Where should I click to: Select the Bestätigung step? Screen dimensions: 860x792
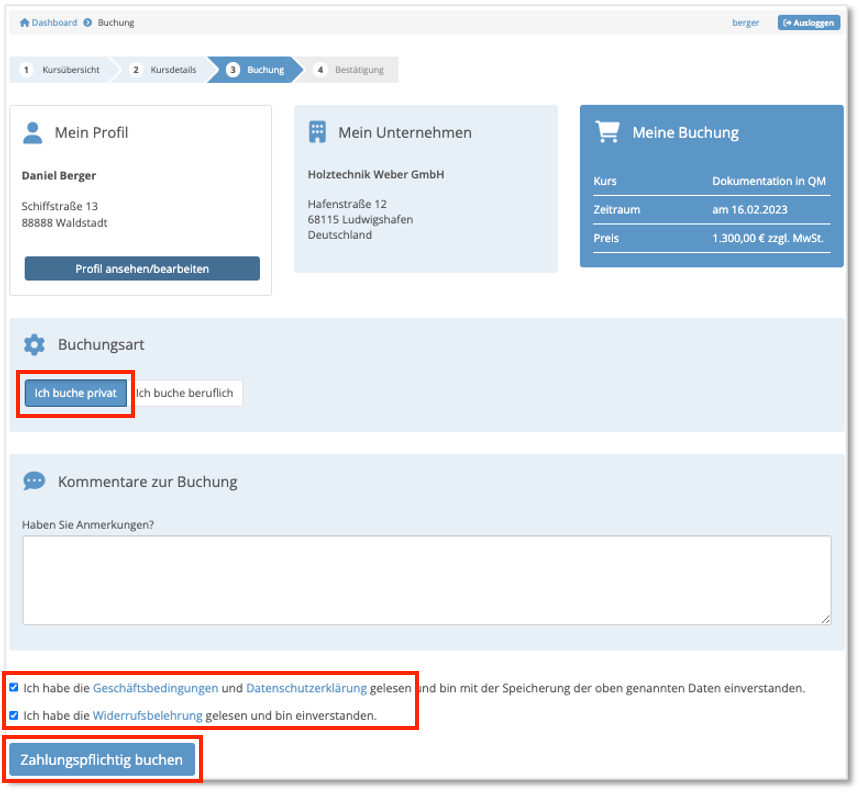click(x=355, y=70)
